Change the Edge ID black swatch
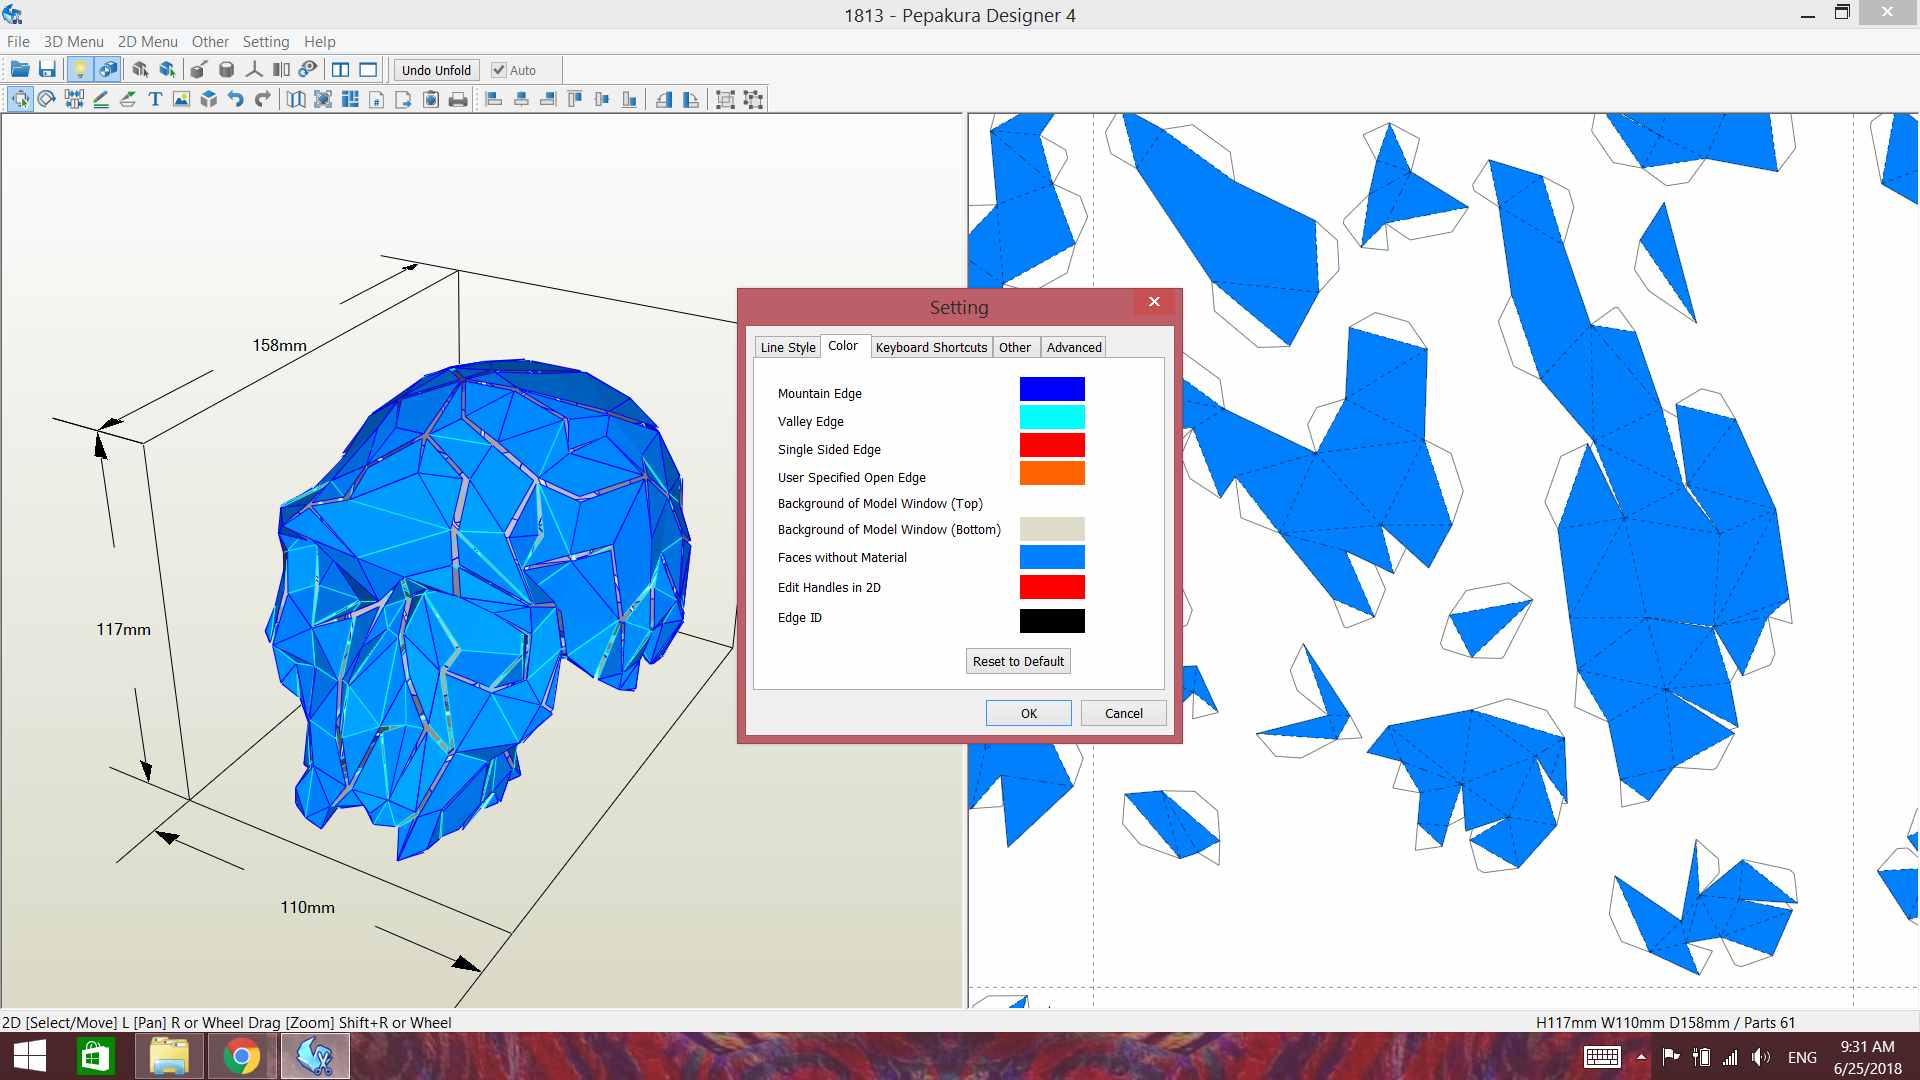 pos(1052,621)
